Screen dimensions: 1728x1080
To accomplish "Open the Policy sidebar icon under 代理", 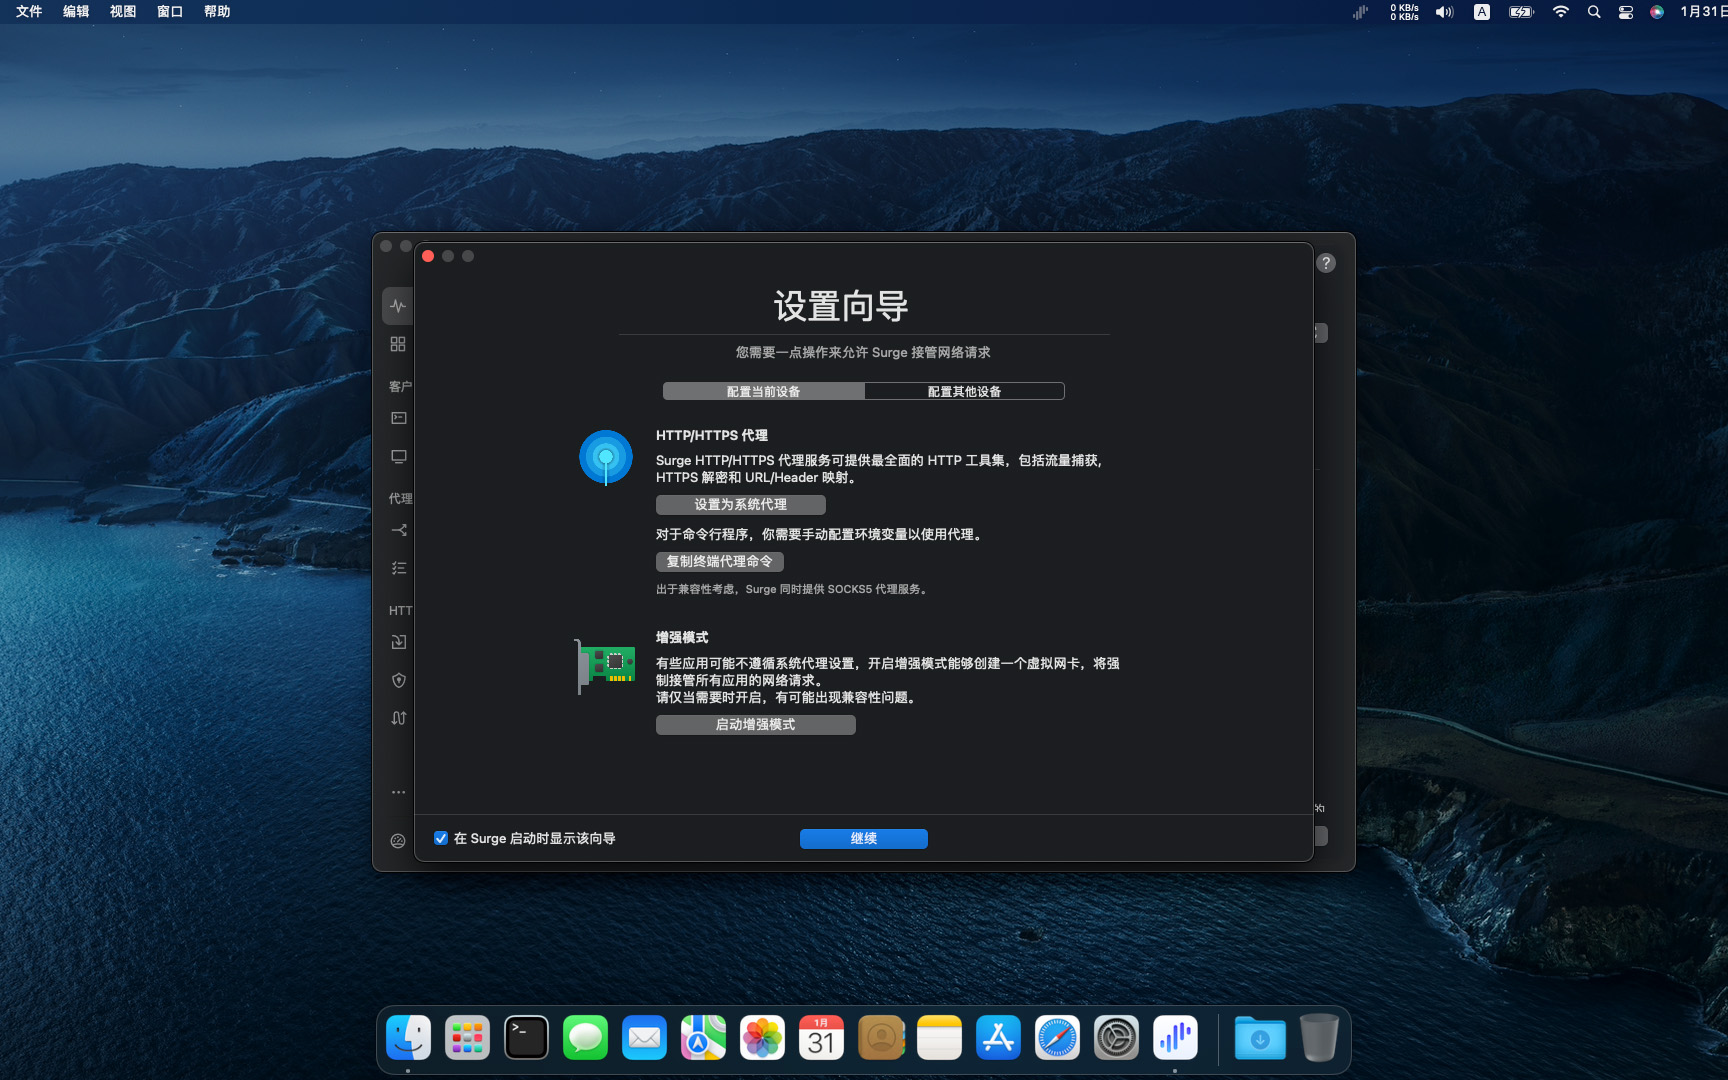I will click(x=398, y=530).
